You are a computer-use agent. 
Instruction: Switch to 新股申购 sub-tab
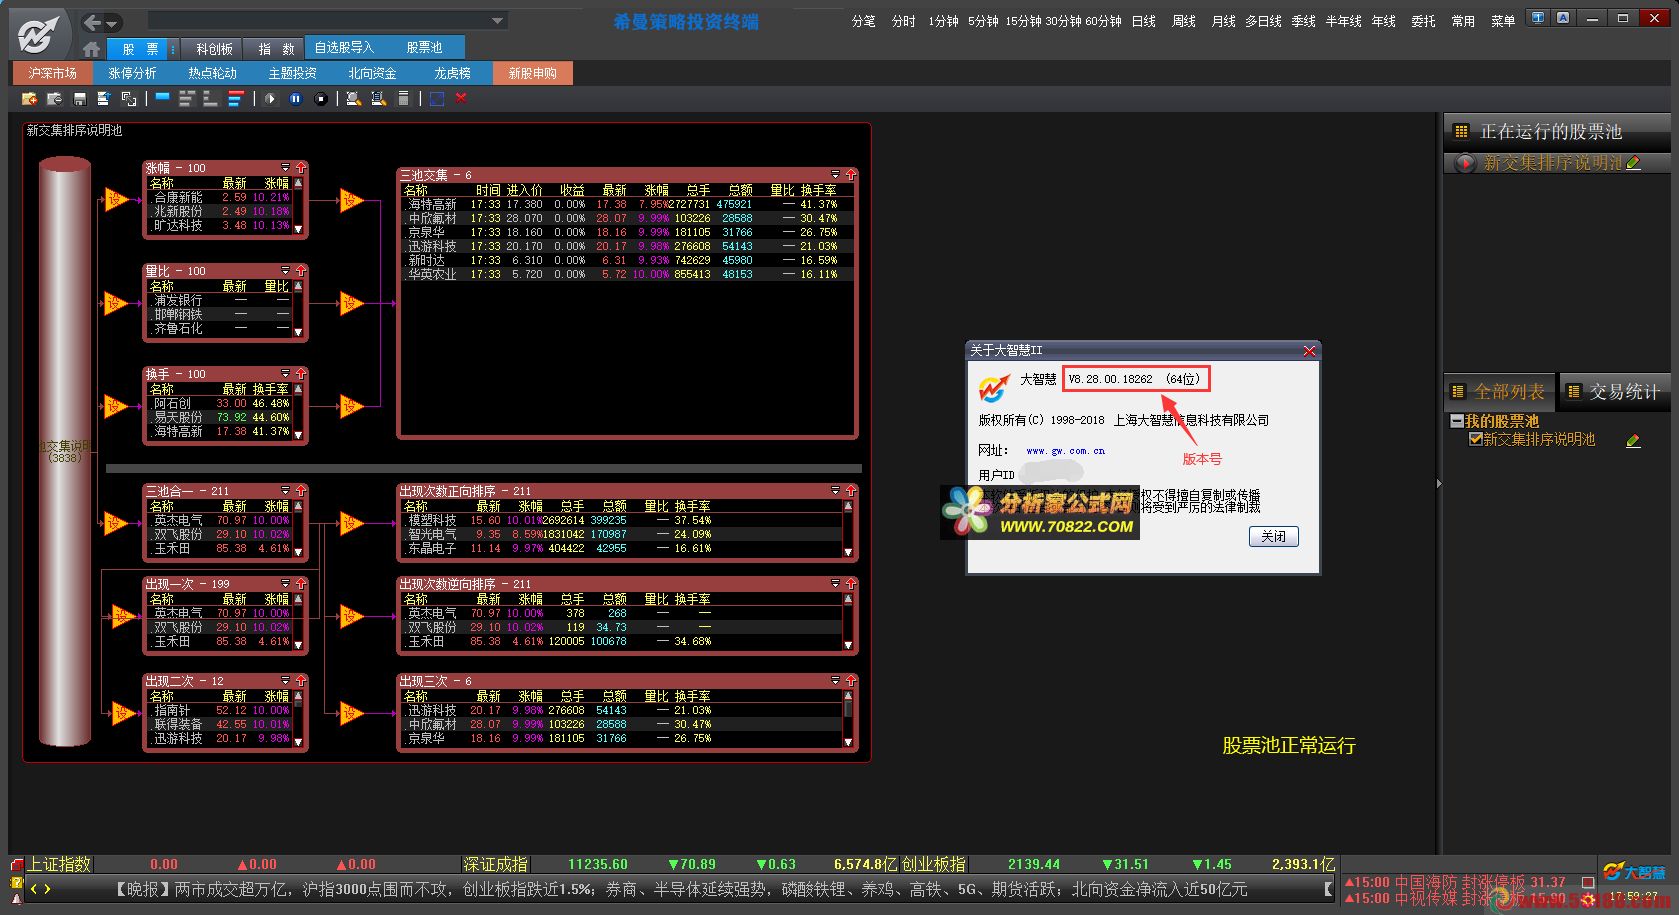(x=532, y=73)
